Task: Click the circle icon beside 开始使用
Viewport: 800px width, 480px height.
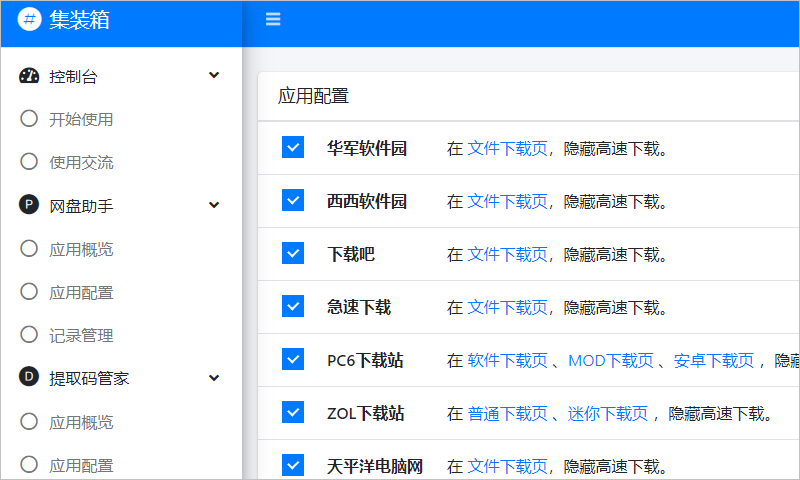Action: [29, 118]
